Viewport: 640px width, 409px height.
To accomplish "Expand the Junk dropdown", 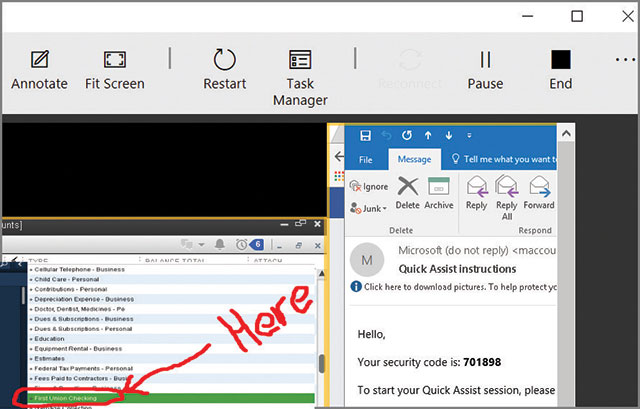I will [369, 208].
